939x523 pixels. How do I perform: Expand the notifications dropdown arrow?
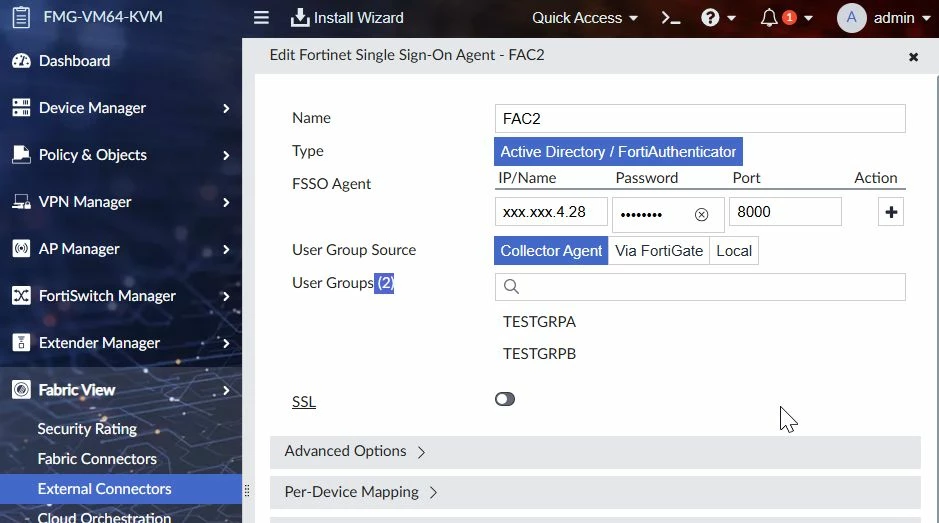tap(808, 19)
